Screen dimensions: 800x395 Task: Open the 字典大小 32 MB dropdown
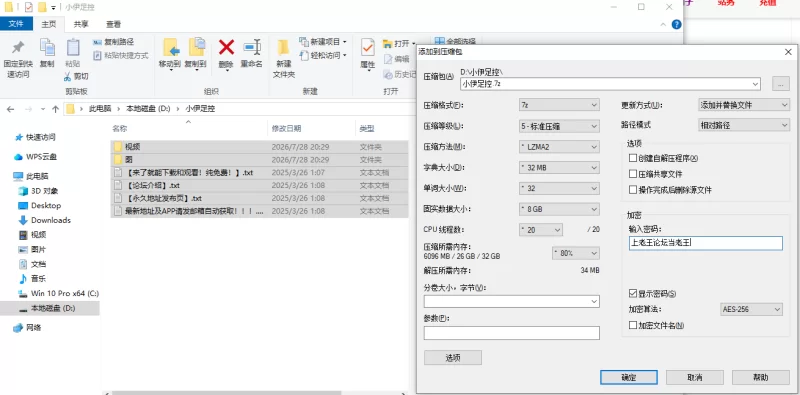pos(559,167)
